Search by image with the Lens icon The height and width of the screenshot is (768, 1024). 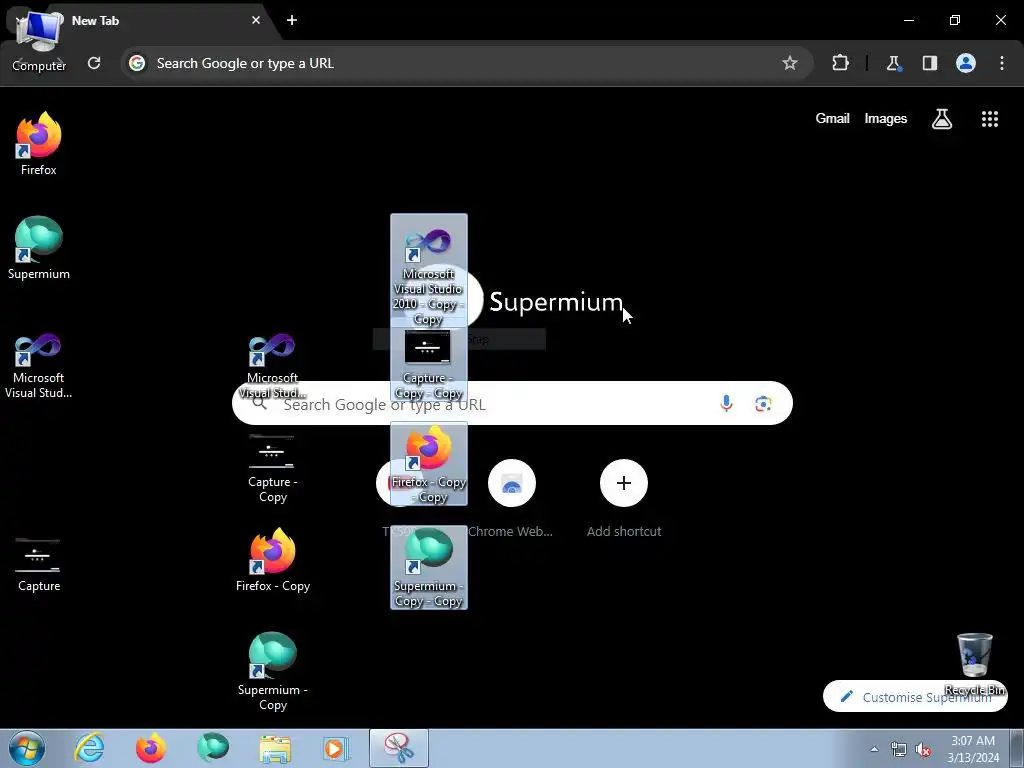[x=763, y=404]
